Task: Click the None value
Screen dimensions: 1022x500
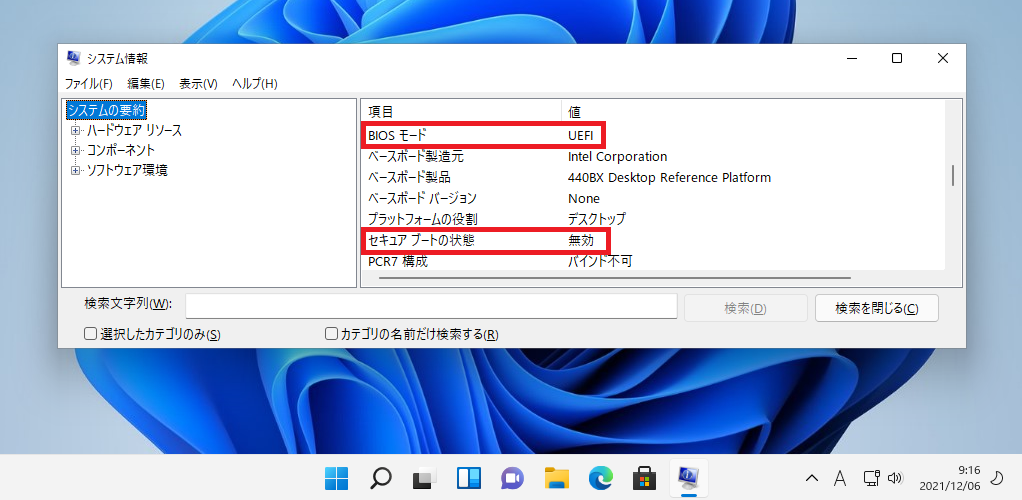Action: point(584,198)
